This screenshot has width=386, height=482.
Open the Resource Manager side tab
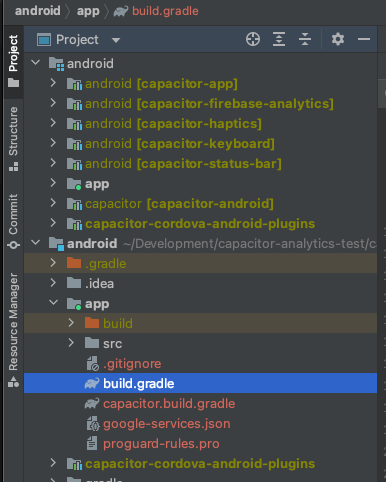tap(13, 330)
